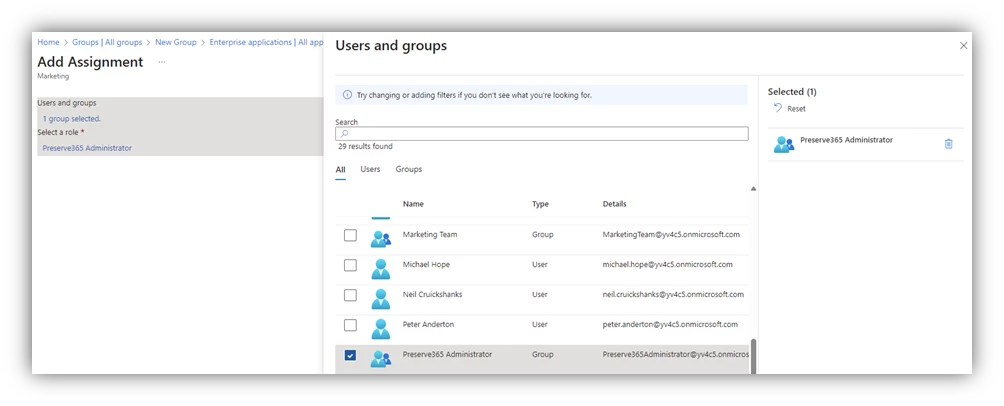Click Preserve365 Administrator name in the Selected panel

tap(846, 140)
